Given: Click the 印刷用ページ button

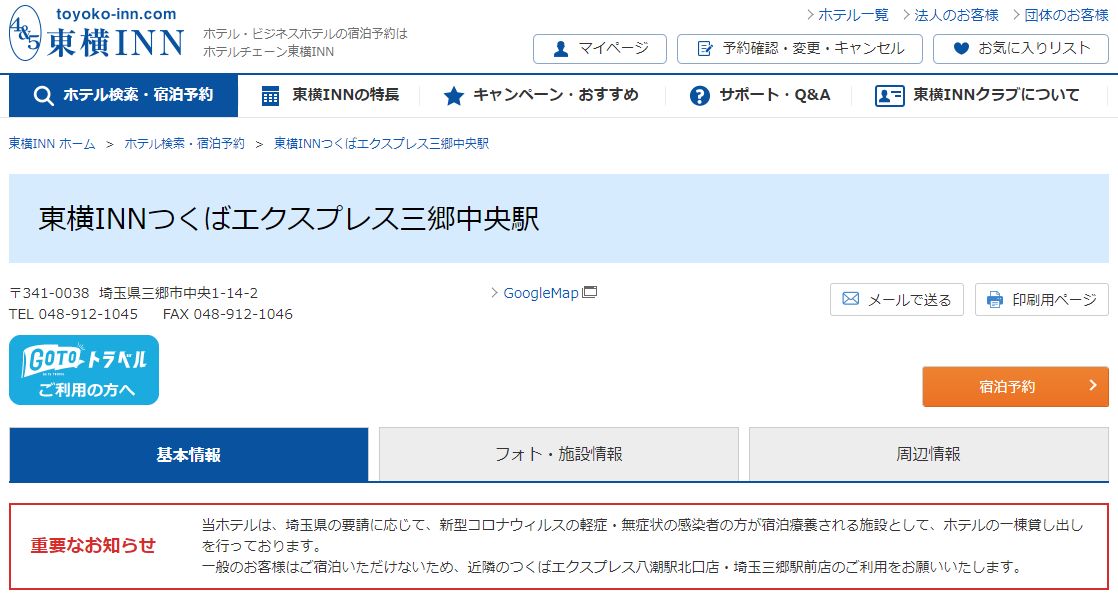Looking at the screenshot, I should click(x=1042, y=300).
